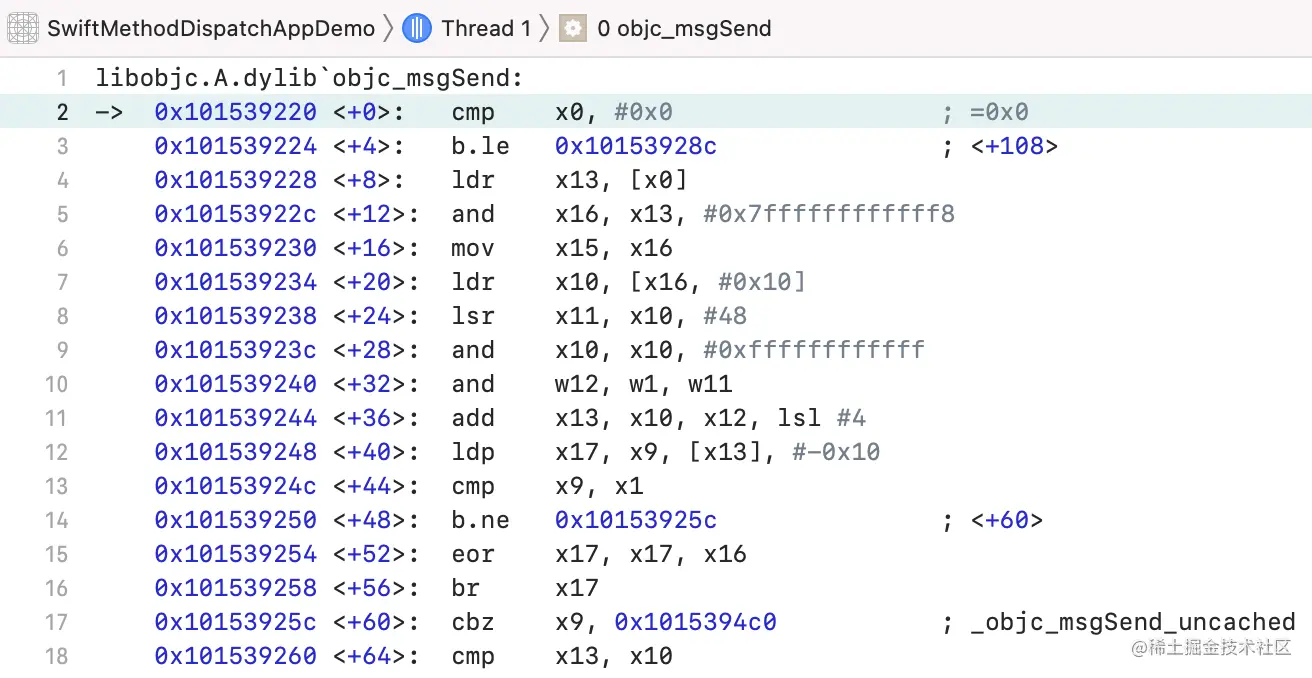Click the lsr instruction mnemonic
Image resolution: width=1312 pixels, height=678 pixels.
point(473,316)
